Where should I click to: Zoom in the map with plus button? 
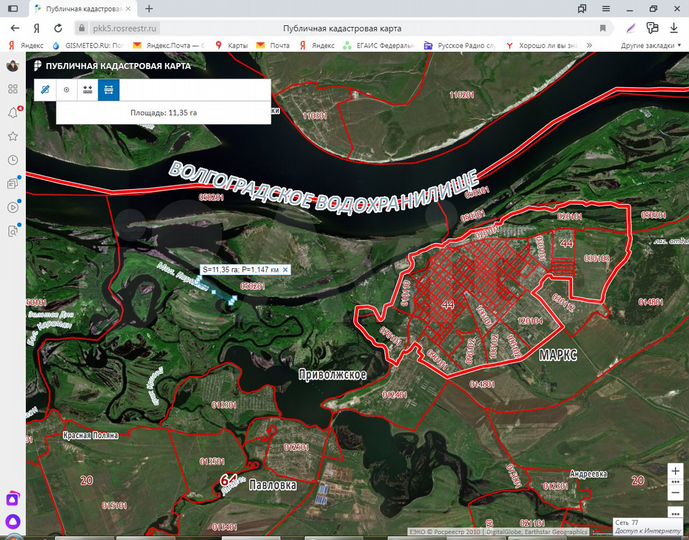coord(675,471)
